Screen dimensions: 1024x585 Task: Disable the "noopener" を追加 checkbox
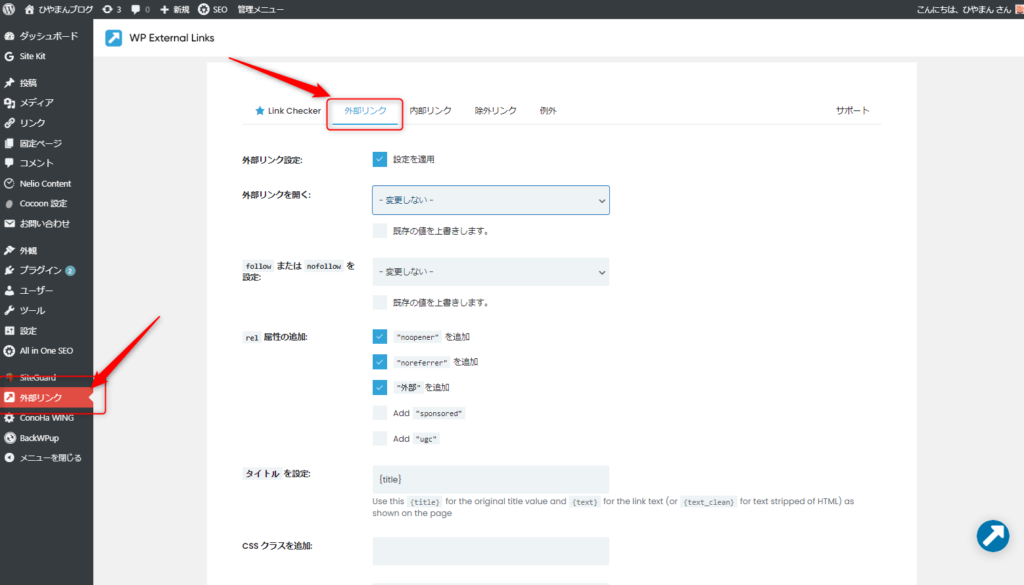tap(380, 337)
